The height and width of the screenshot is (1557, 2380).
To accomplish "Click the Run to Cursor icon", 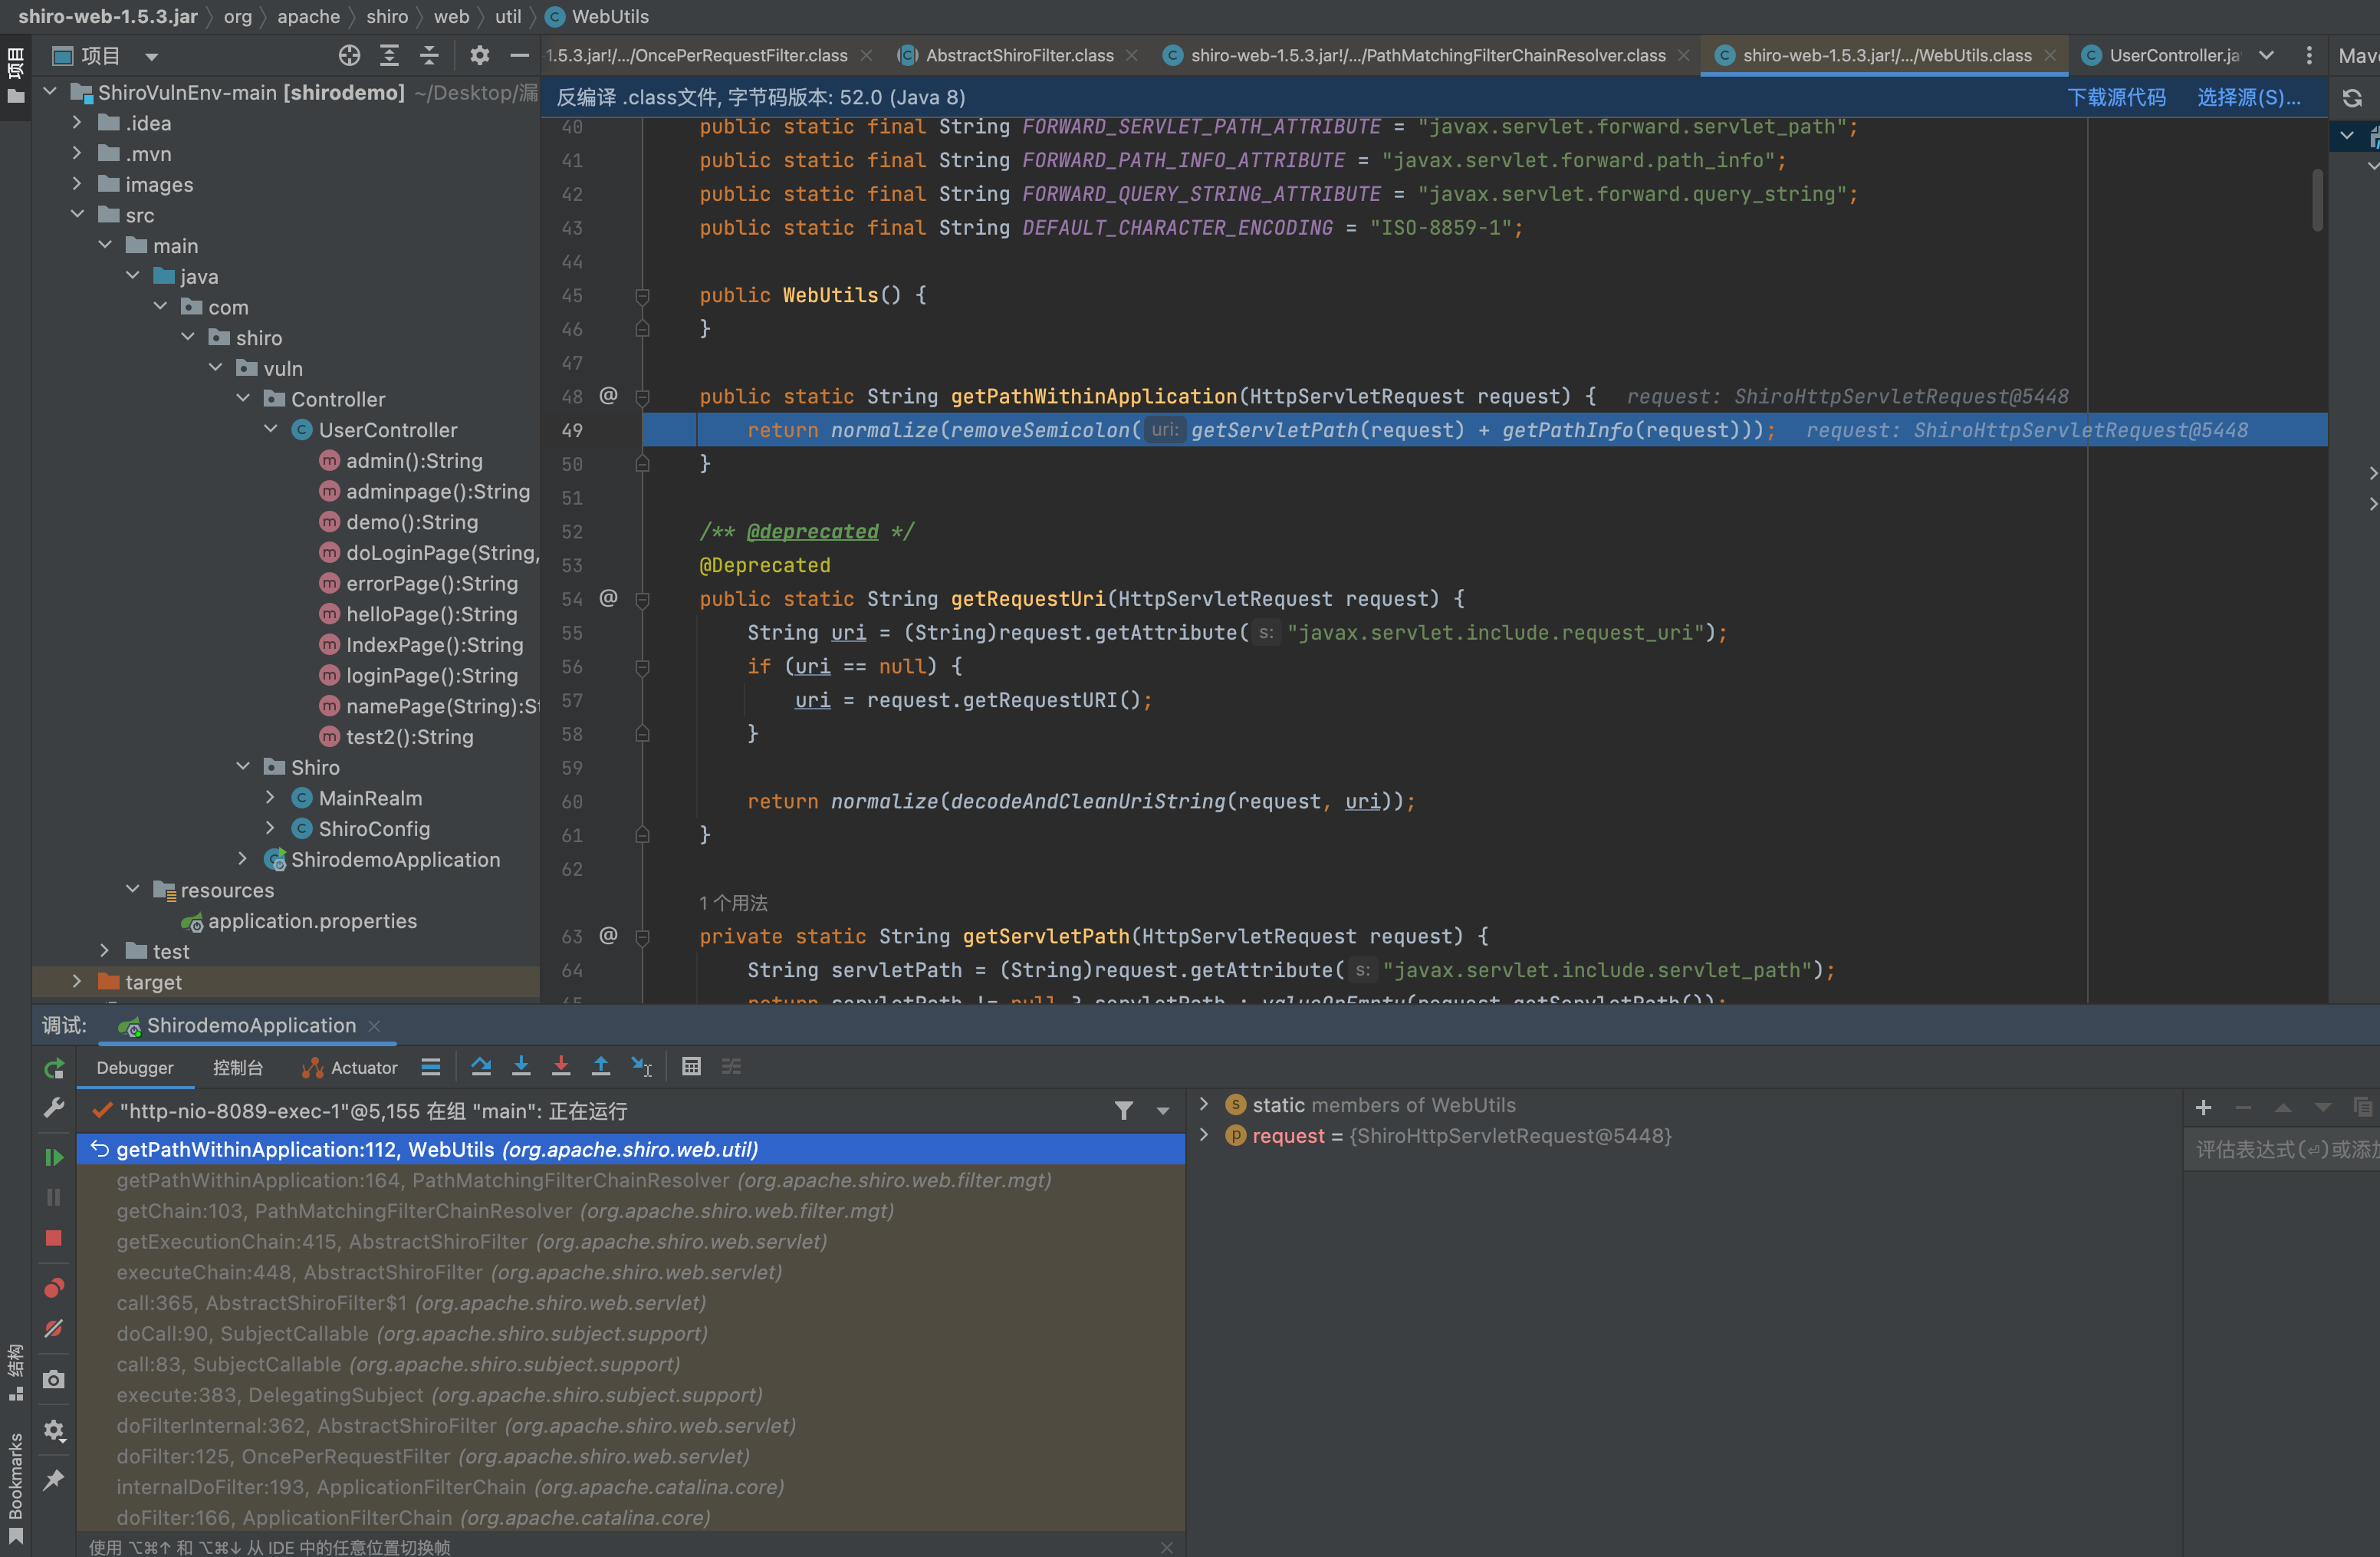I will [x=641, y=1067].
